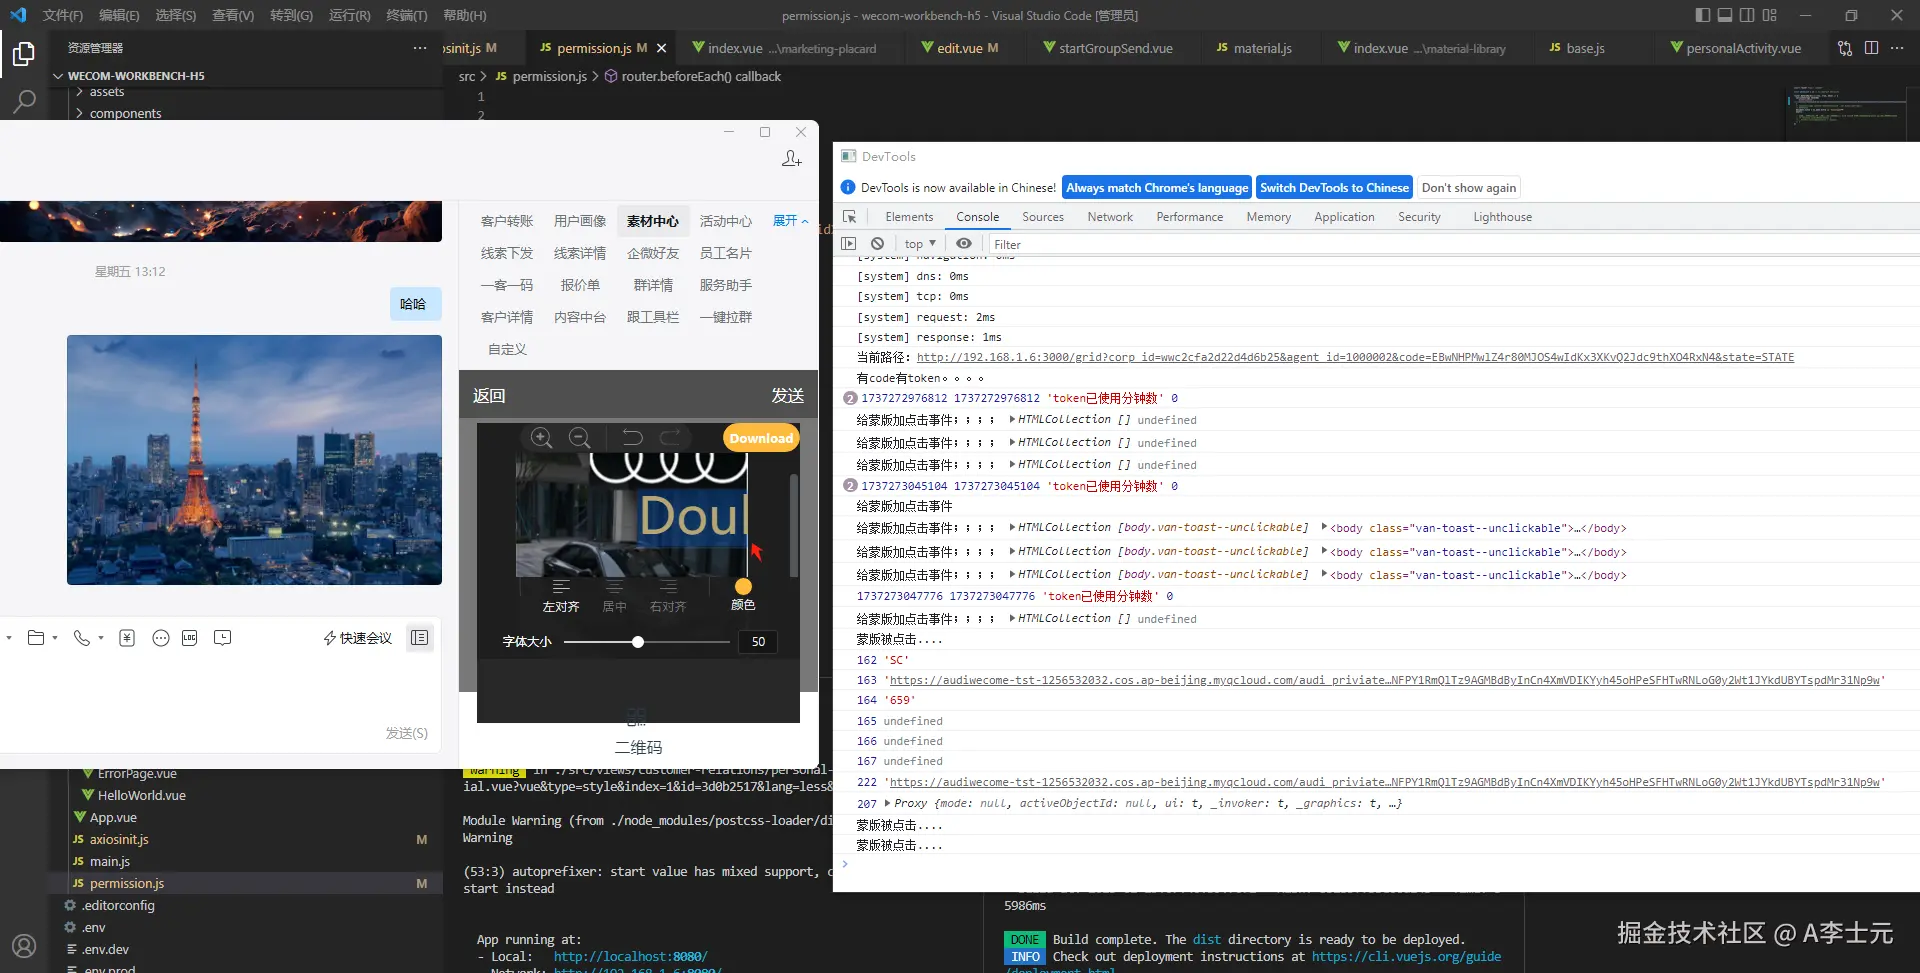
Task: Start a quick meeting (快速会议)
Action: (357, 638)
